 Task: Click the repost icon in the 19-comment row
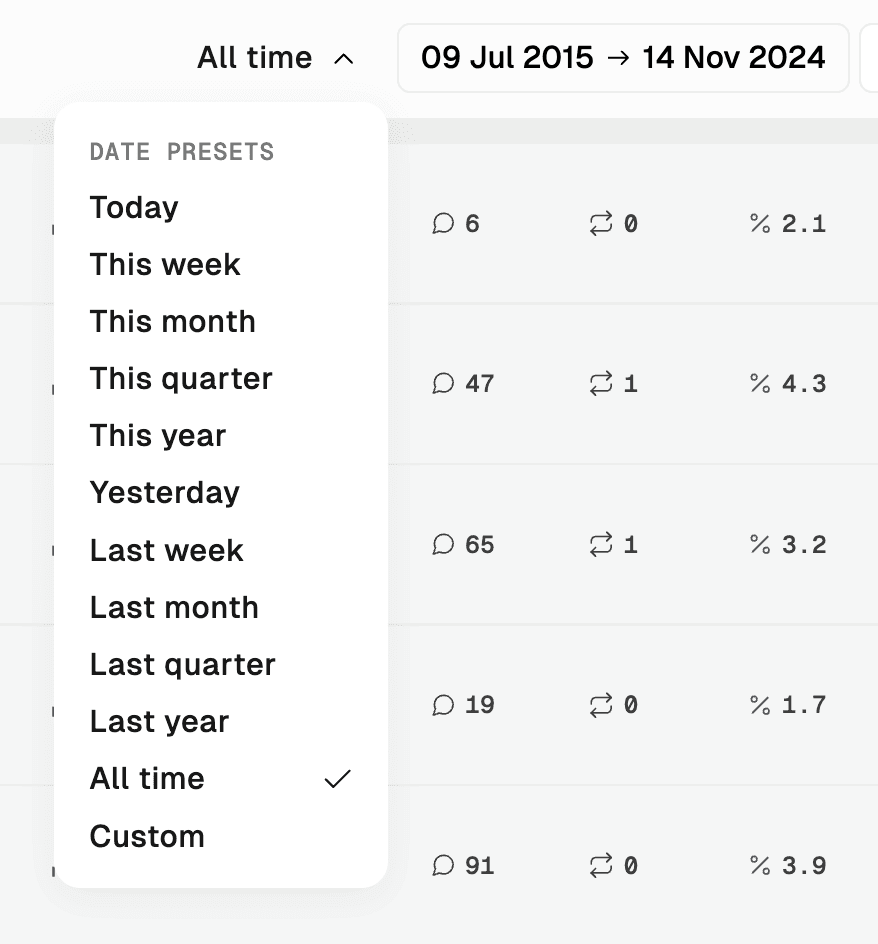[x=600, y=706]
